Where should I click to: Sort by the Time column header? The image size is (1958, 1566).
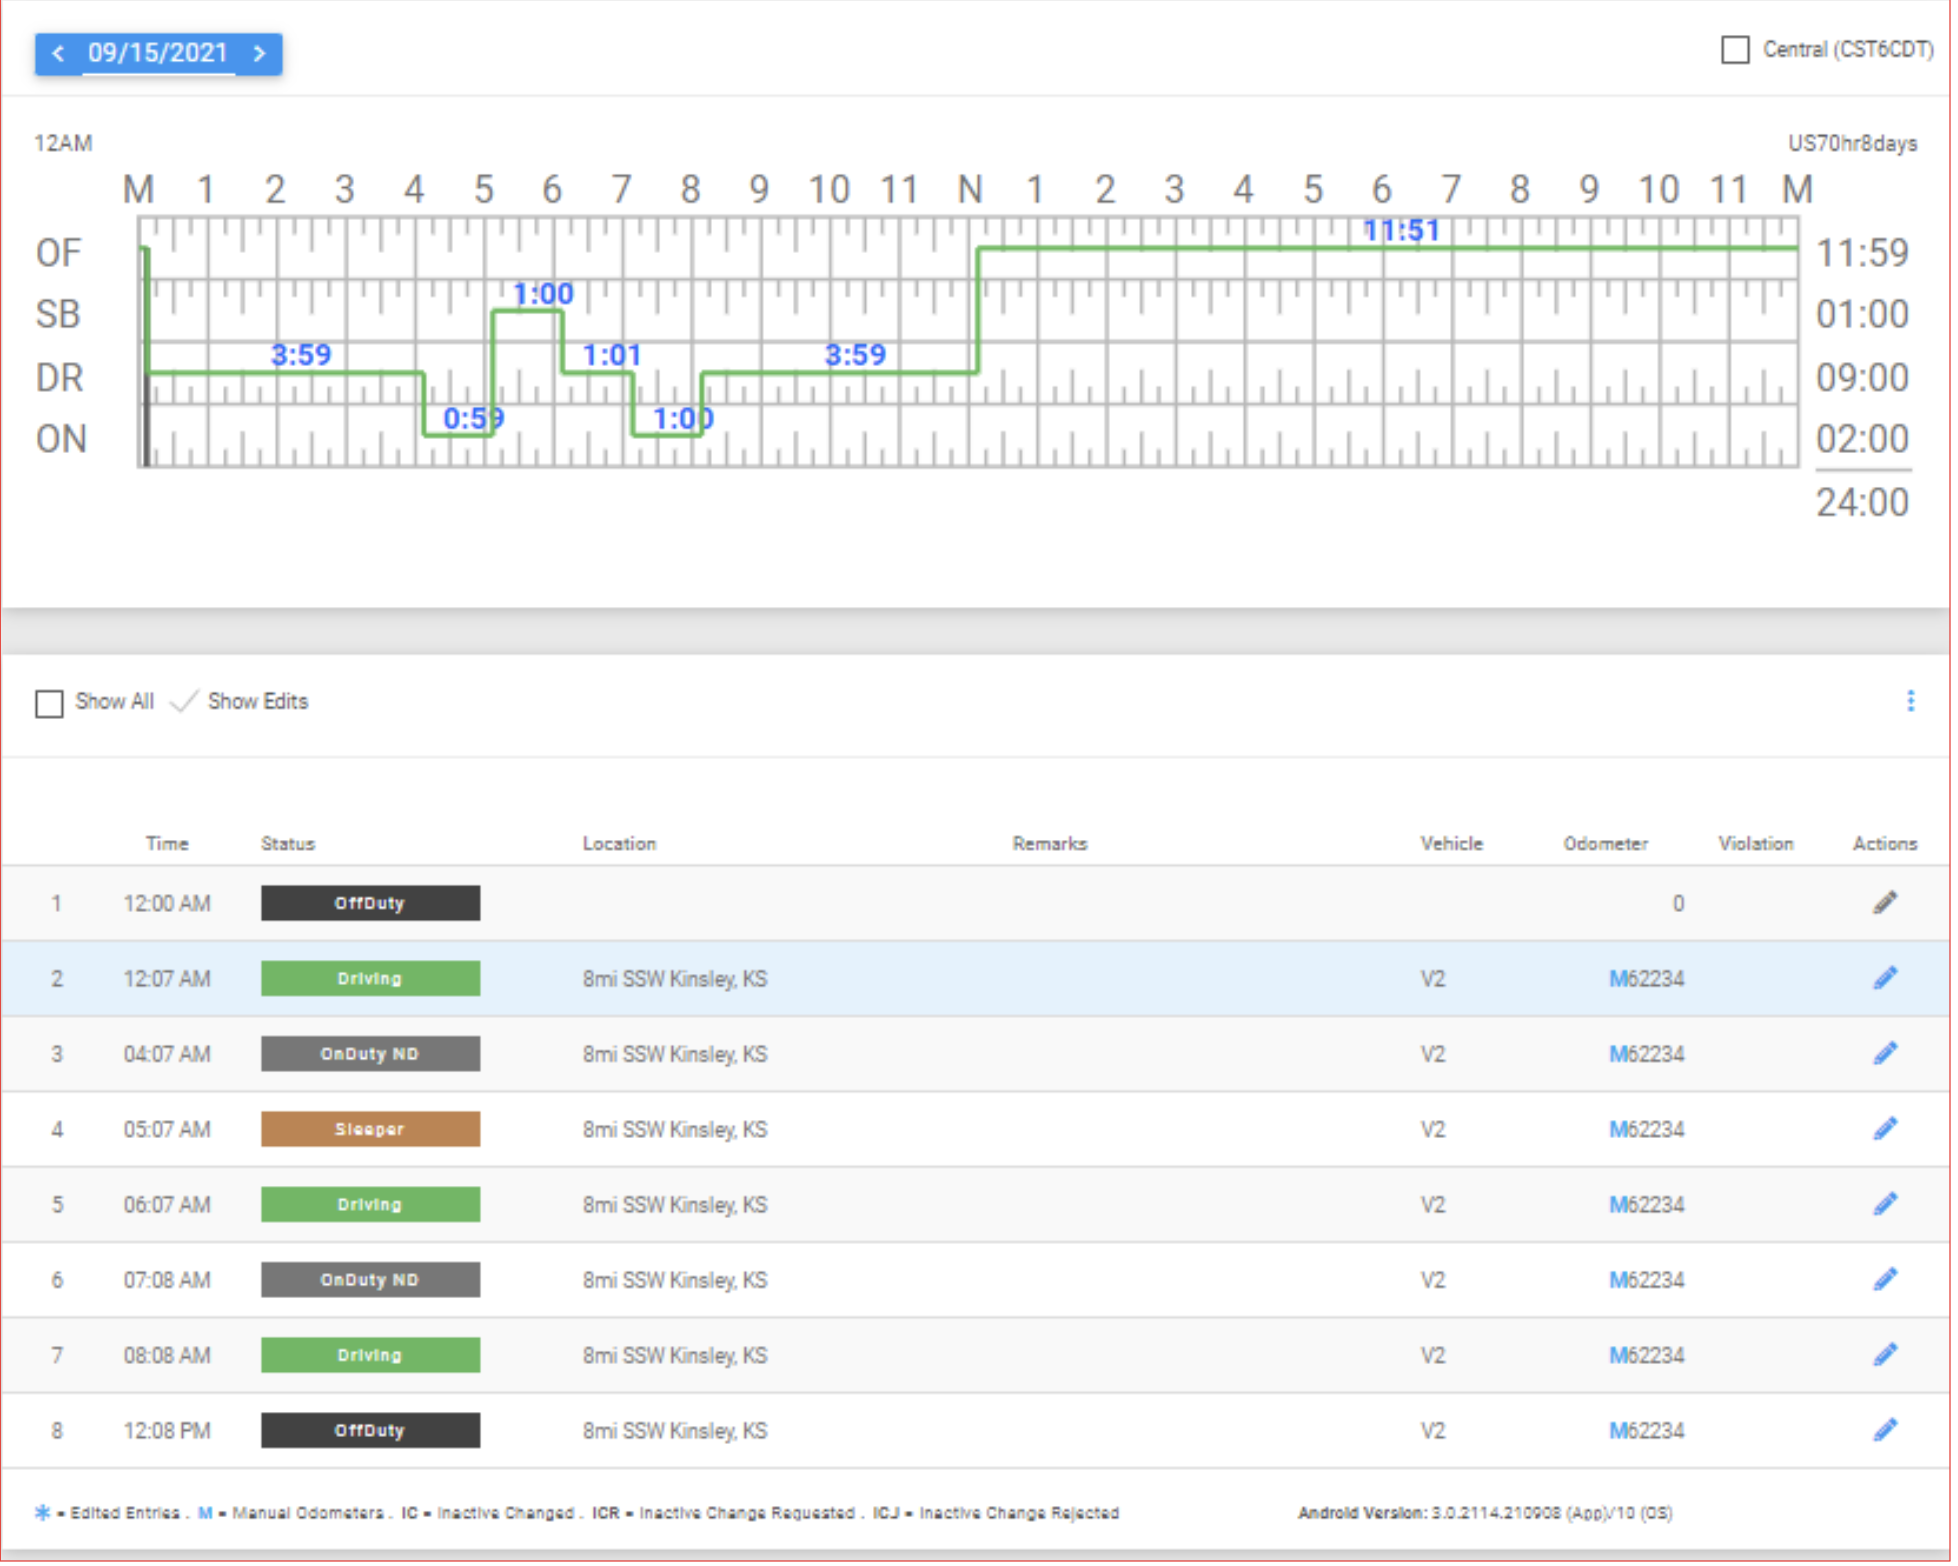pos(167,845)
